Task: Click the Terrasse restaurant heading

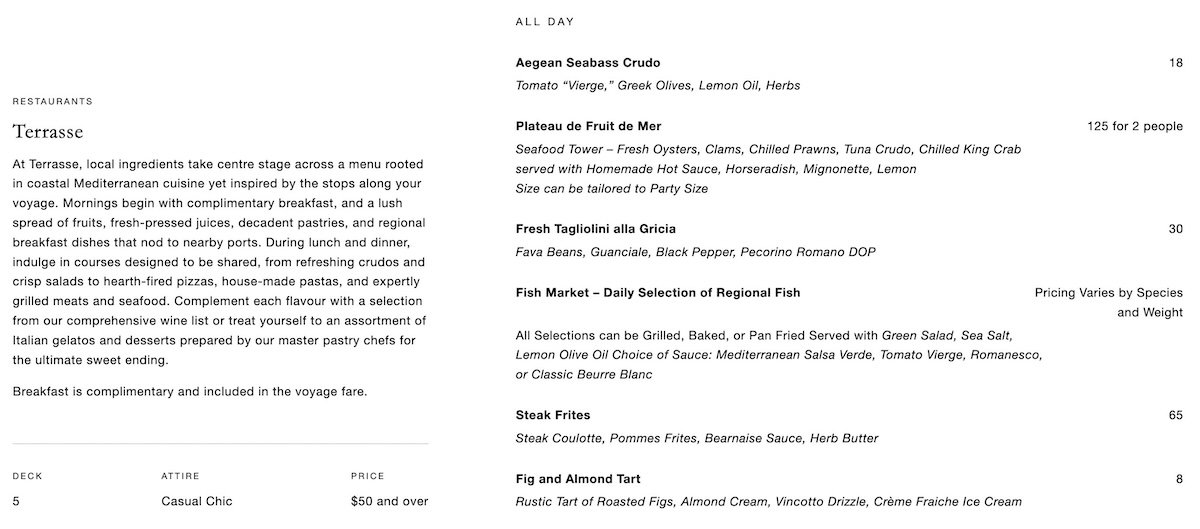Action: [48, 132]
